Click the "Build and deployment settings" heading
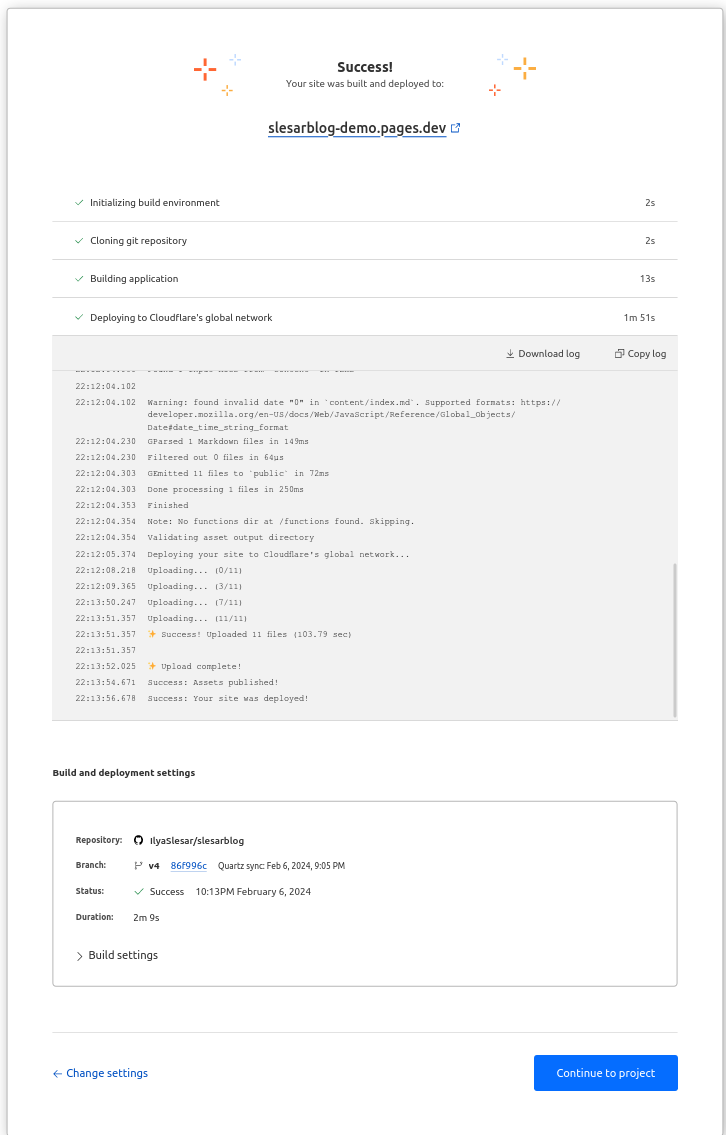726x1135 pixels. (124, 773)
